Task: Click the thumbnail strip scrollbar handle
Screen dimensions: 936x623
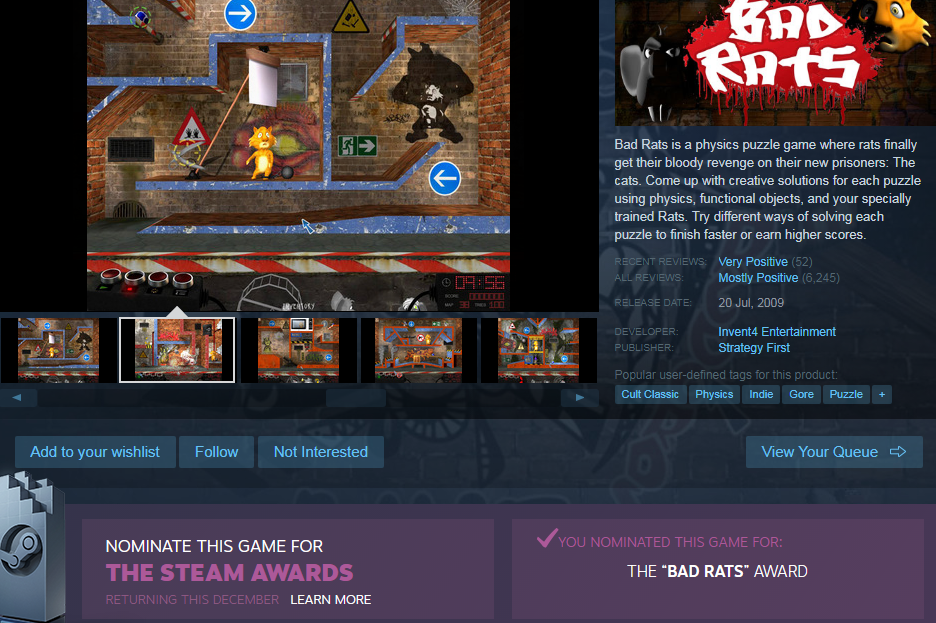Action: click(356, 397)
